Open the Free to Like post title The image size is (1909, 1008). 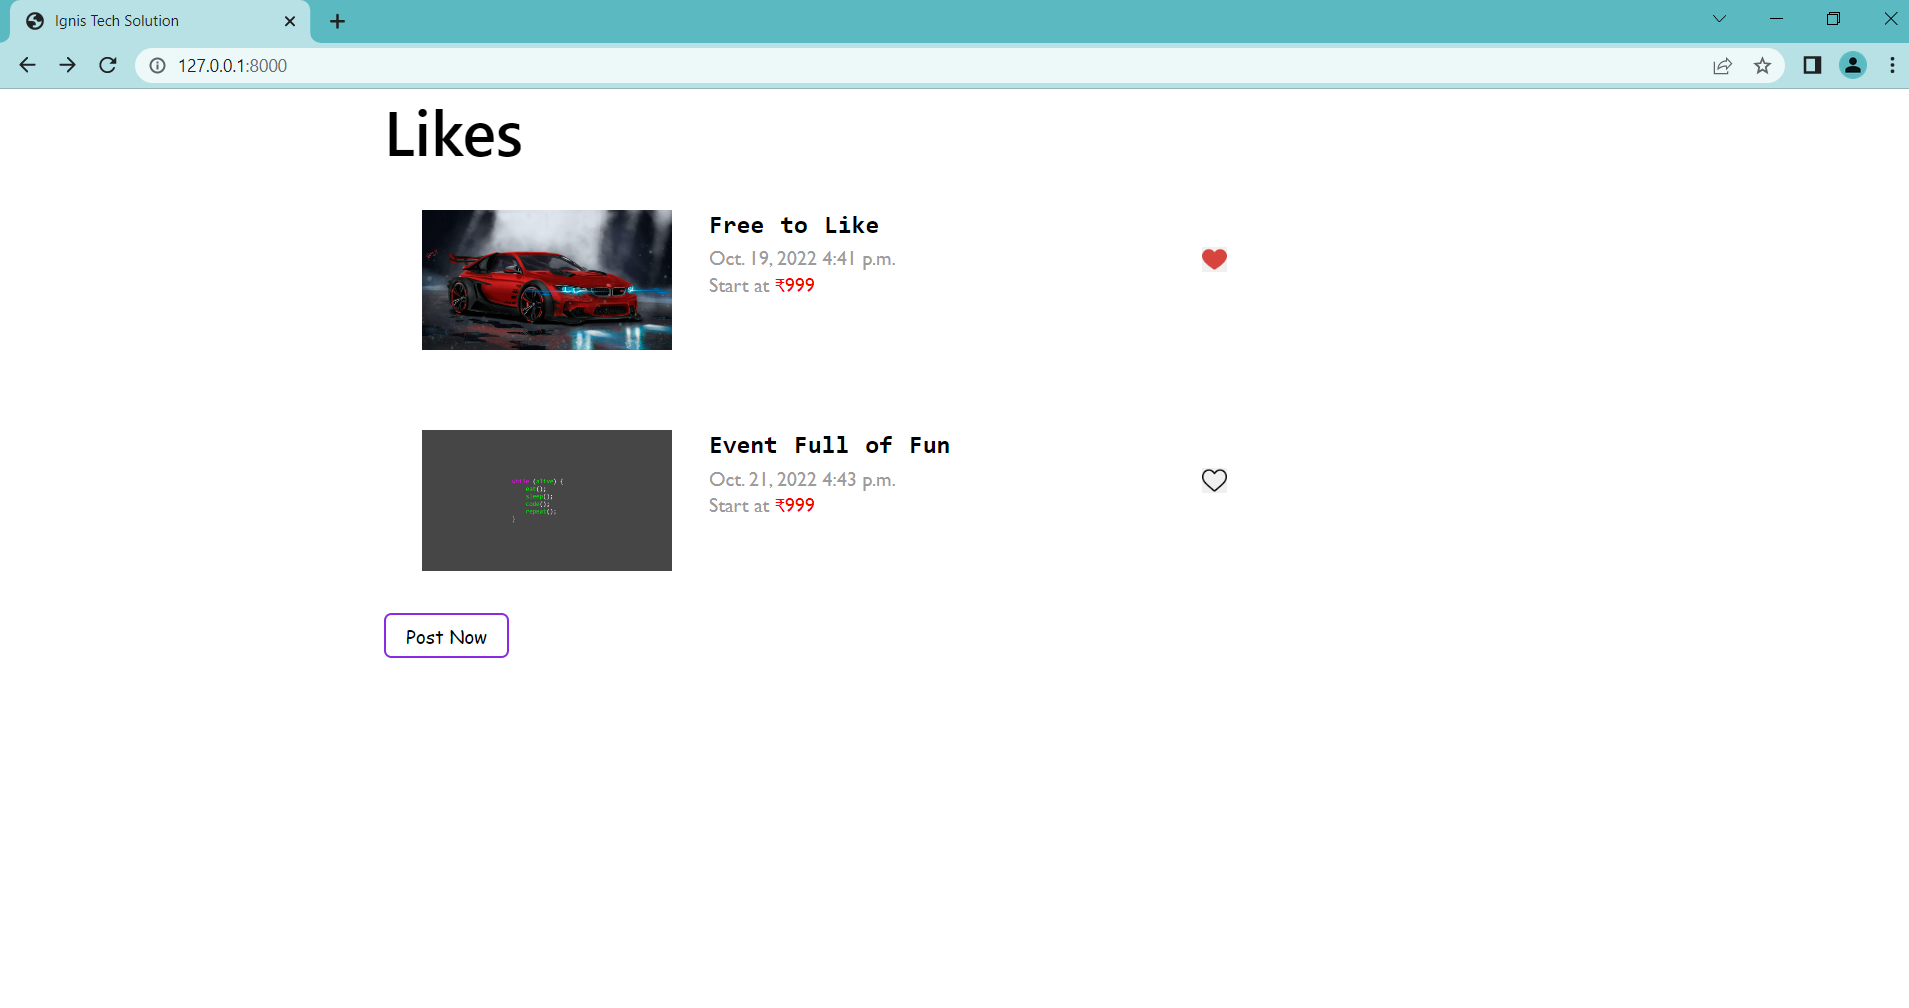click(x=793, y=225)
